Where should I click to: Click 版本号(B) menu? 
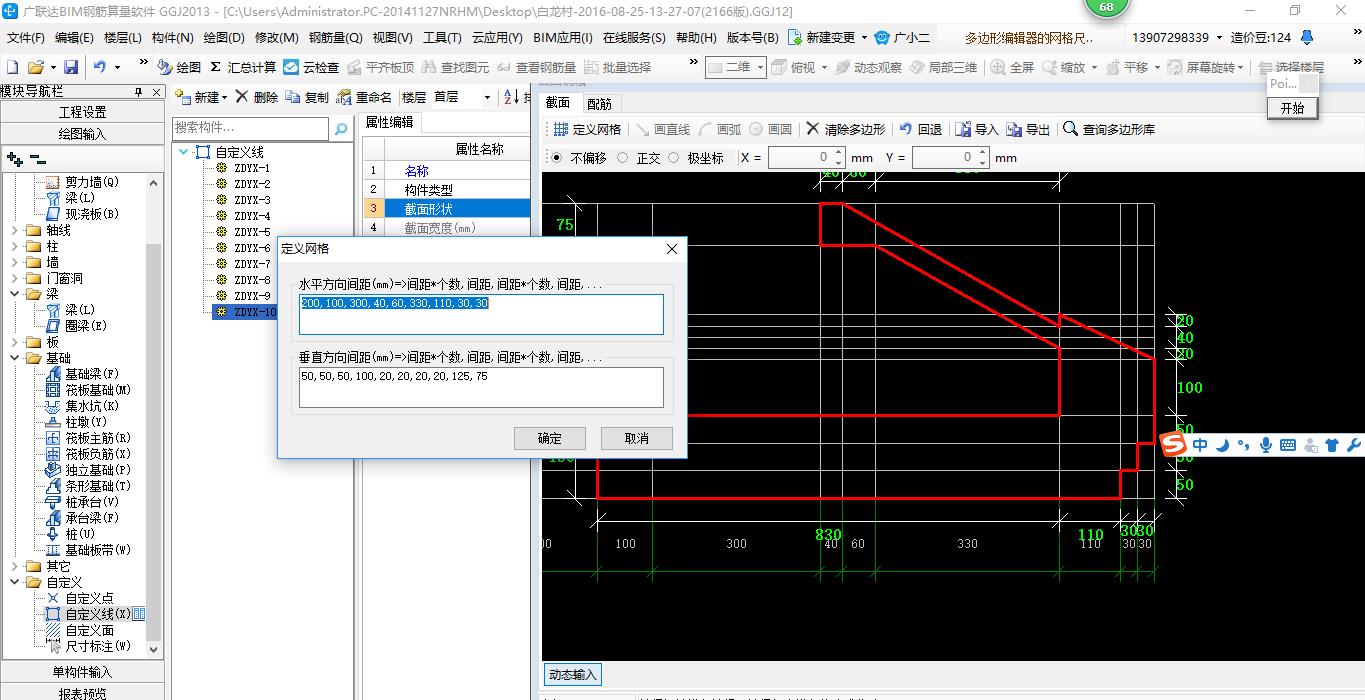[x=752, y=37]
